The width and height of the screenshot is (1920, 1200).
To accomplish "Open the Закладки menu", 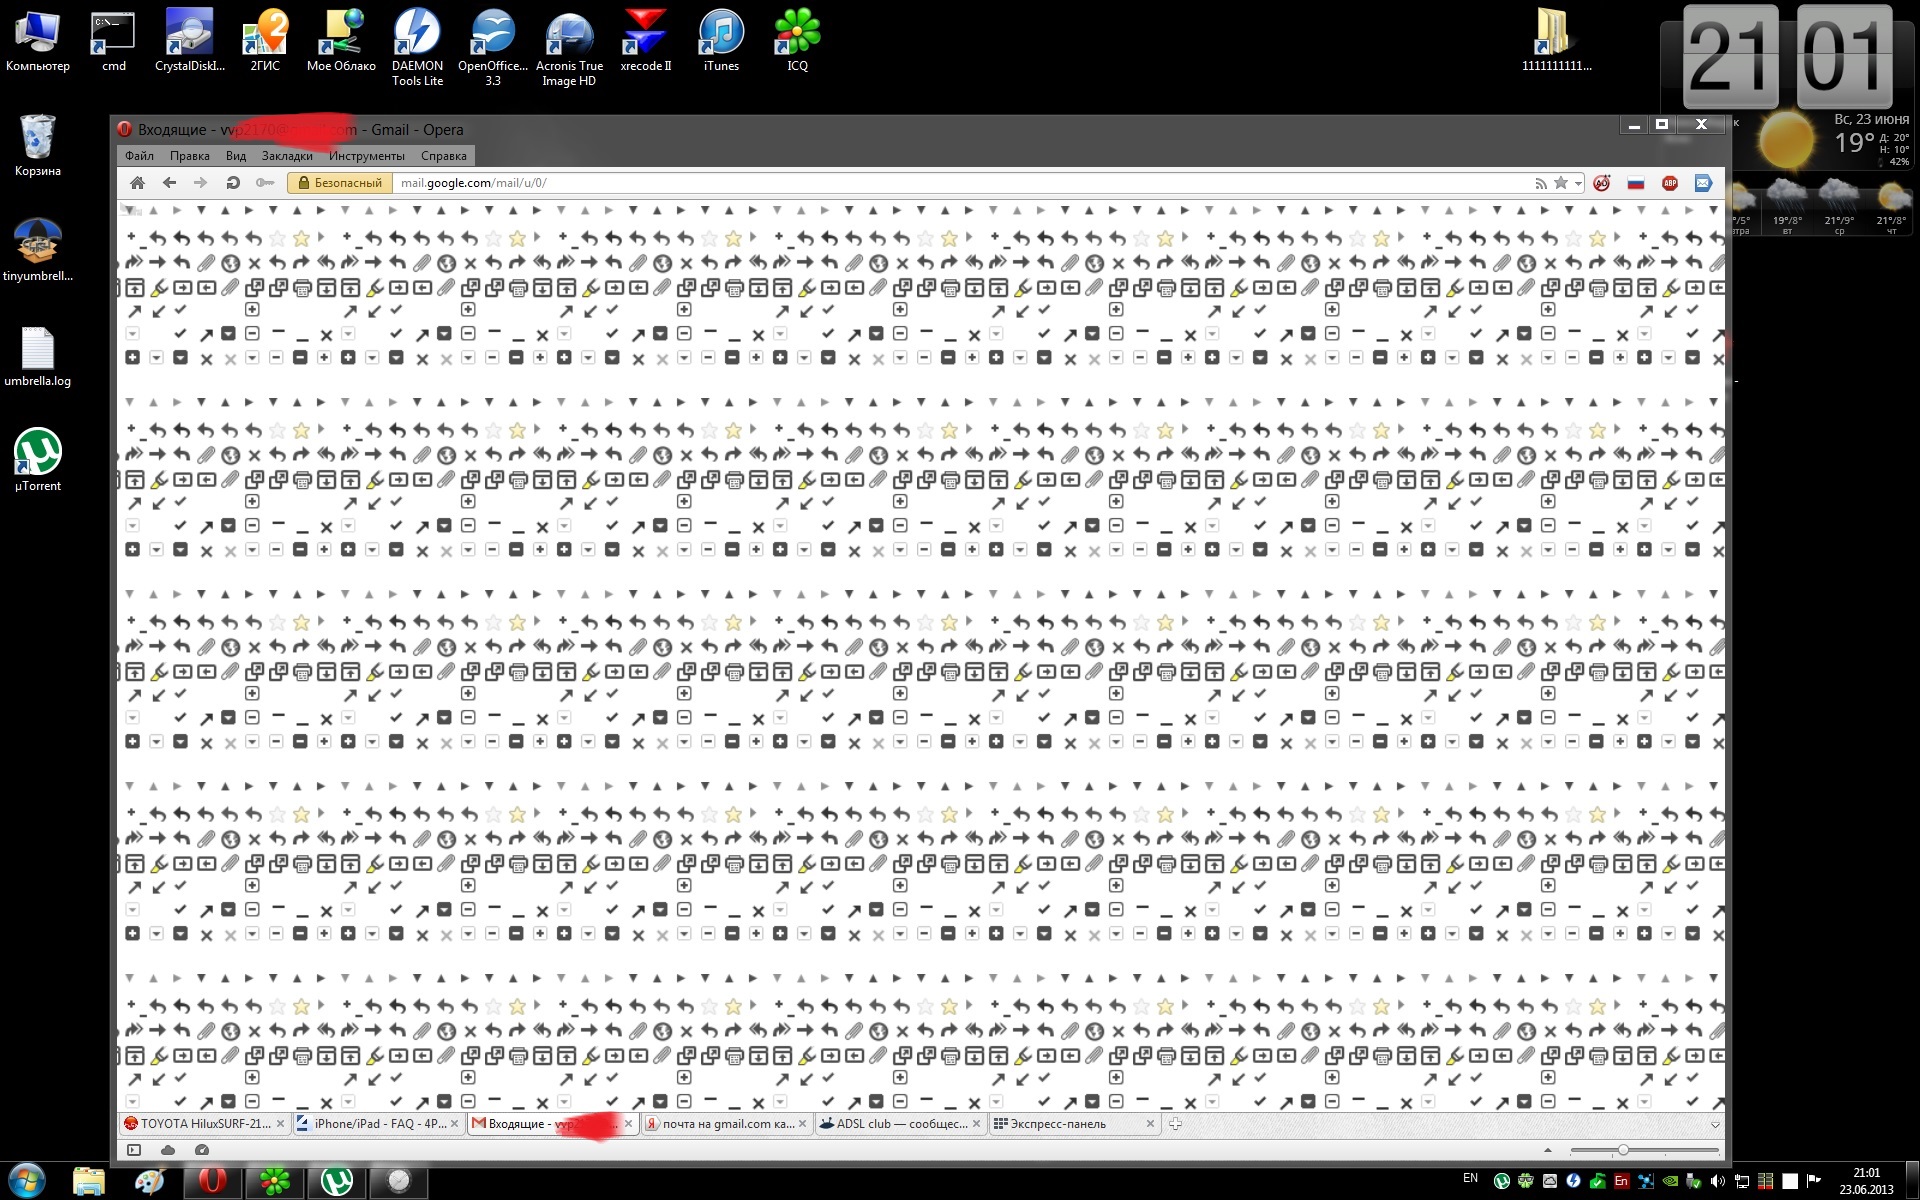I will coord(287,156).
